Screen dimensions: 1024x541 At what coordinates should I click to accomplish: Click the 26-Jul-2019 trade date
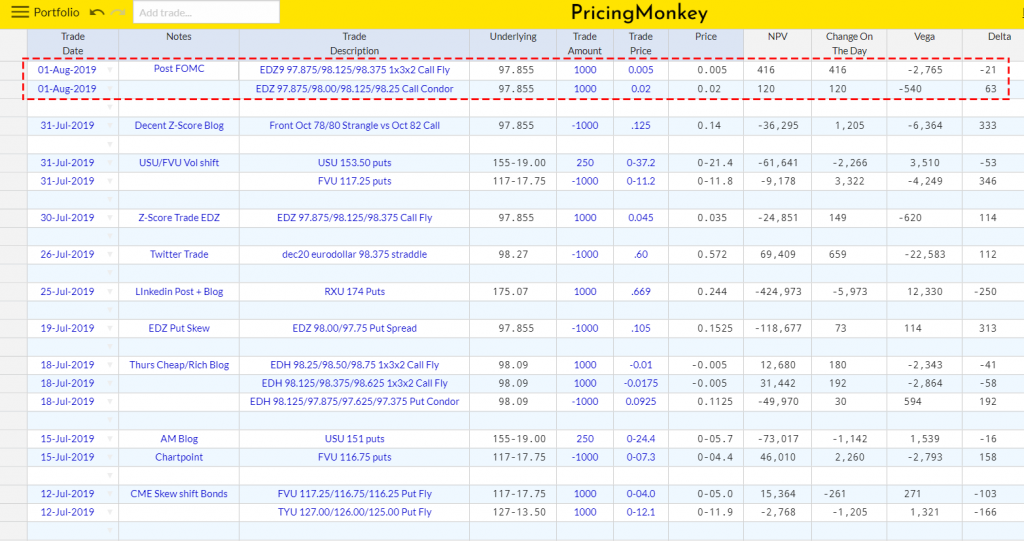click(x=67, y=254)
